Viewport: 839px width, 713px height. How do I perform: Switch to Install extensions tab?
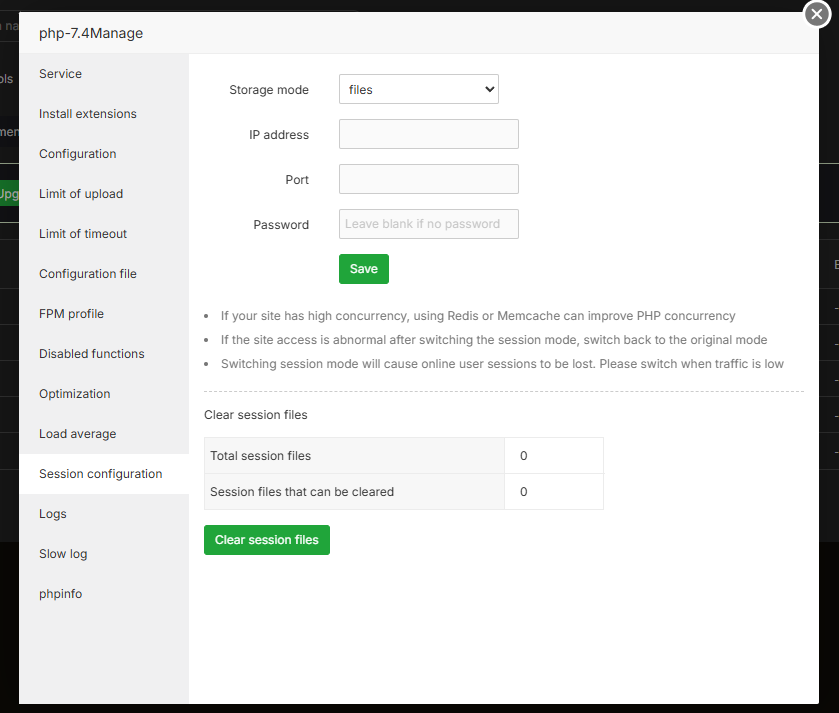[x=88, y=114]
